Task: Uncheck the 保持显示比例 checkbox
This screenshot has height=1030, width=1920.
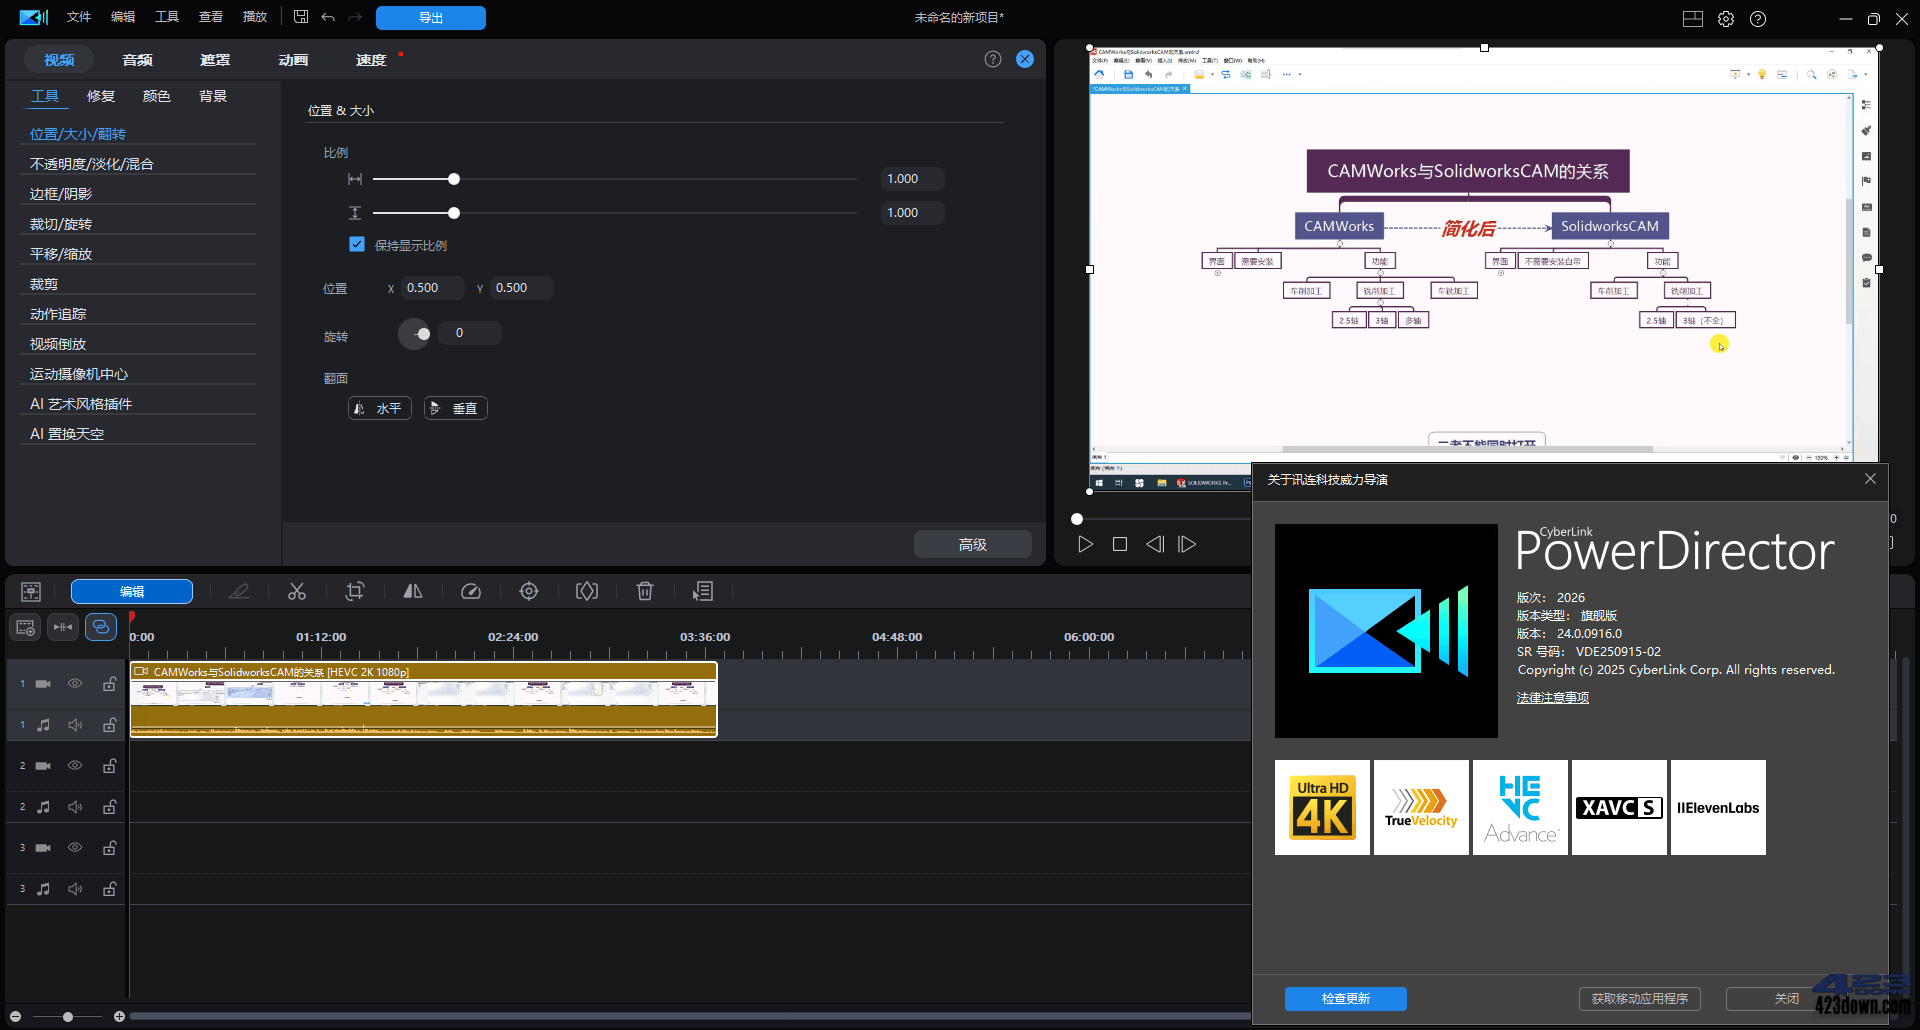Action: coord(357,244)
